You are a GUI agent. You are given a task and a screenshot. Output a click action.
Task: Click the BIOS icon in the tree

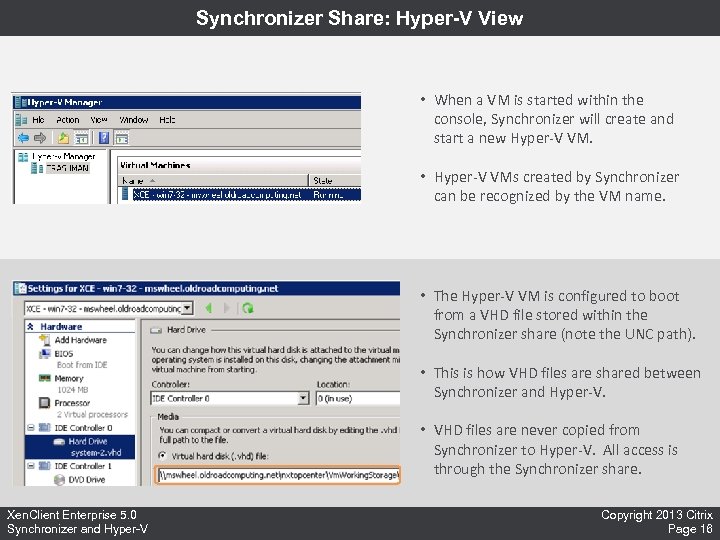(45, 354)
